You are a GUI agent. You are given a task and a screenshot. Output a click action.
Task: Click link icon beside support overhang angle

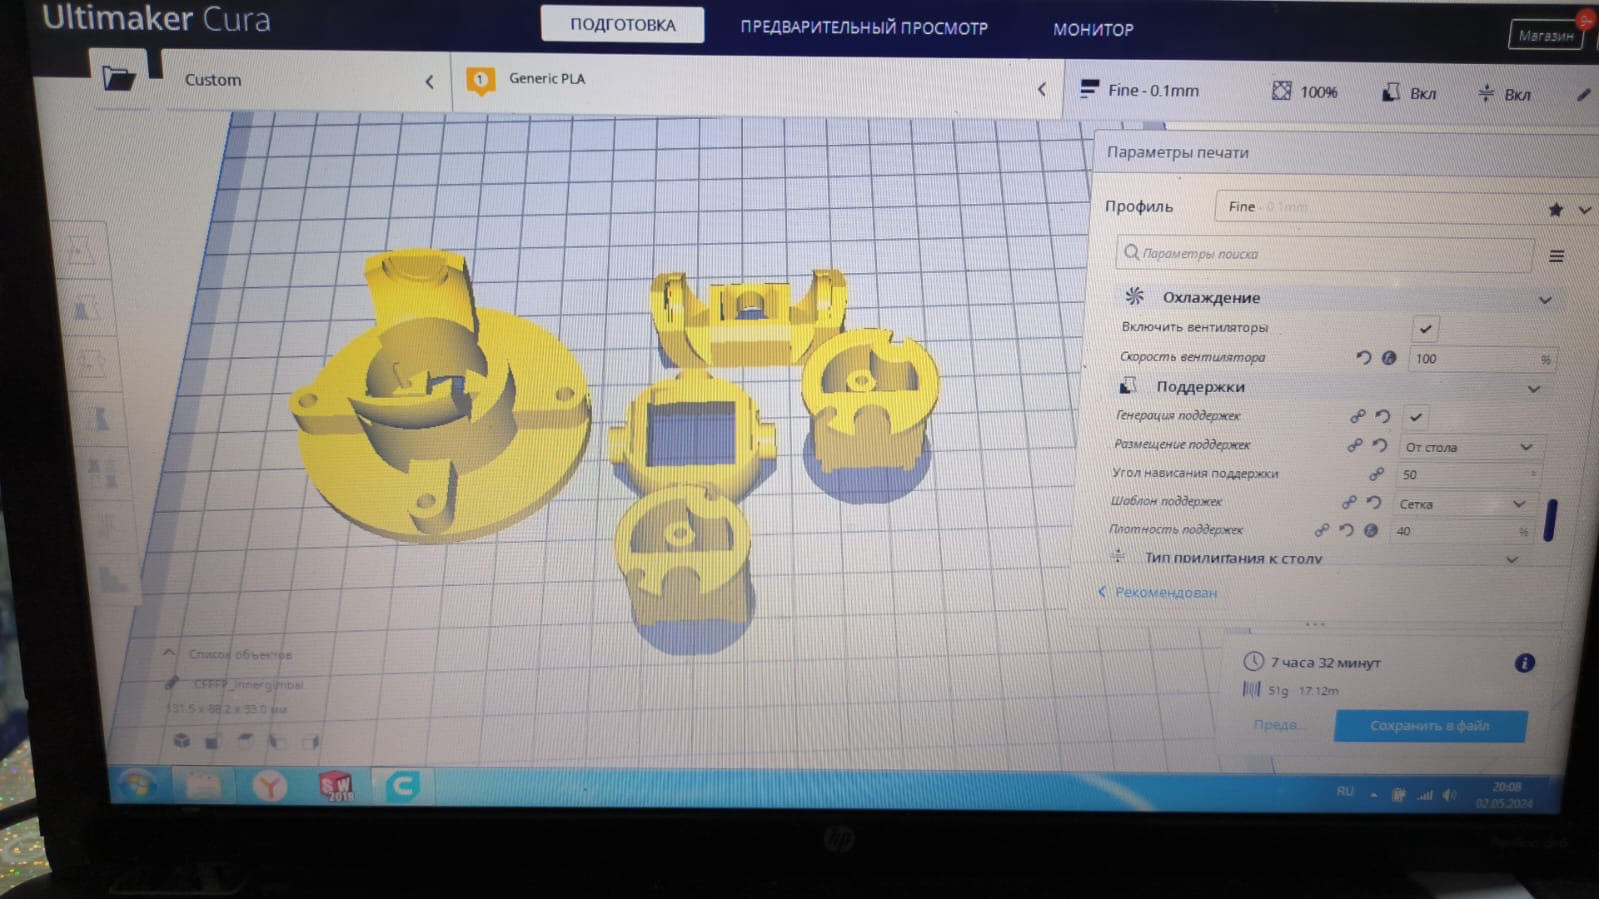(x=1376, y=474)
